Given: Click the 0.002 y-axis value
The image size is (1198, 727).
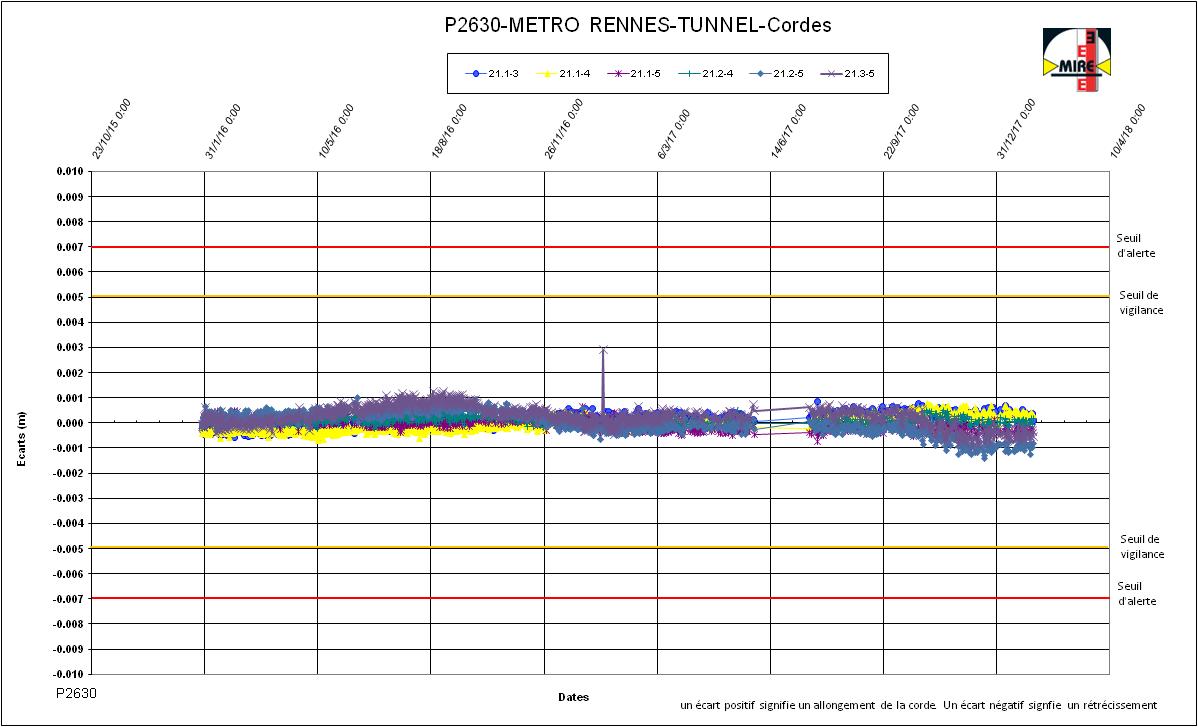Looking at the screenshot, I should click(69, 373).
